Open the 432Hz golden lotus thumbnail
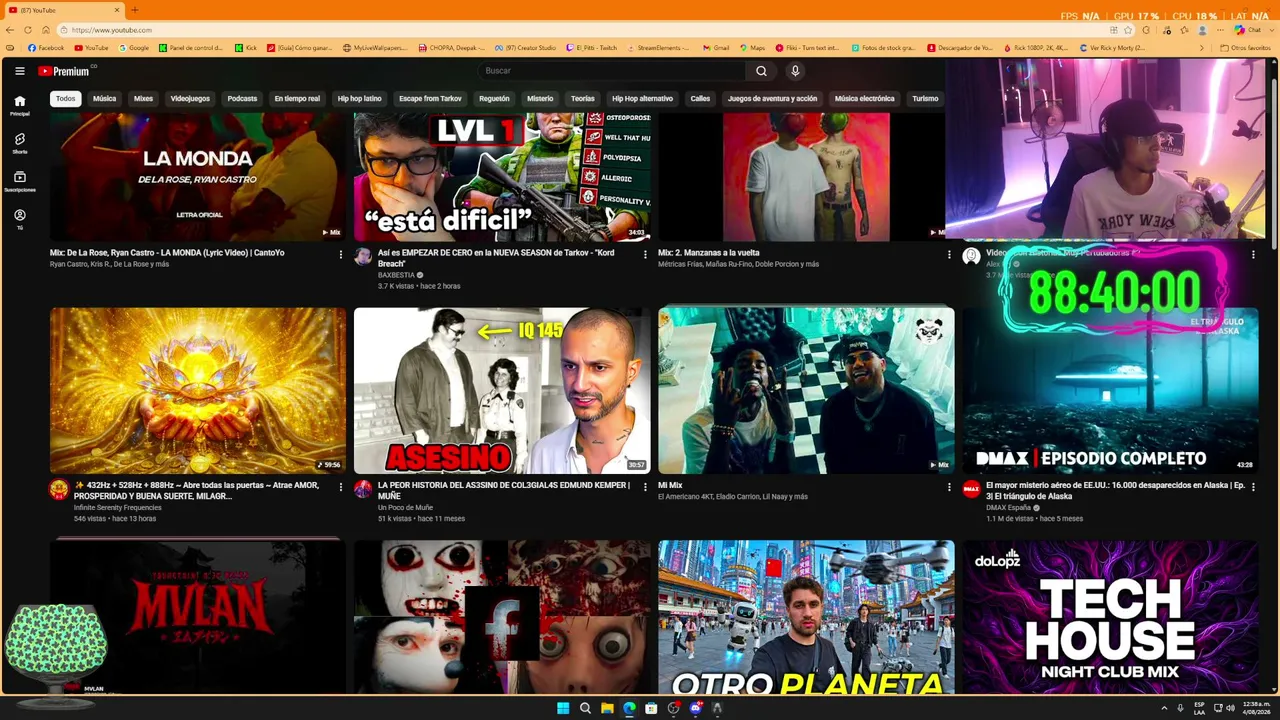This screenshot has height=720, width=1280. click(198, 390)
